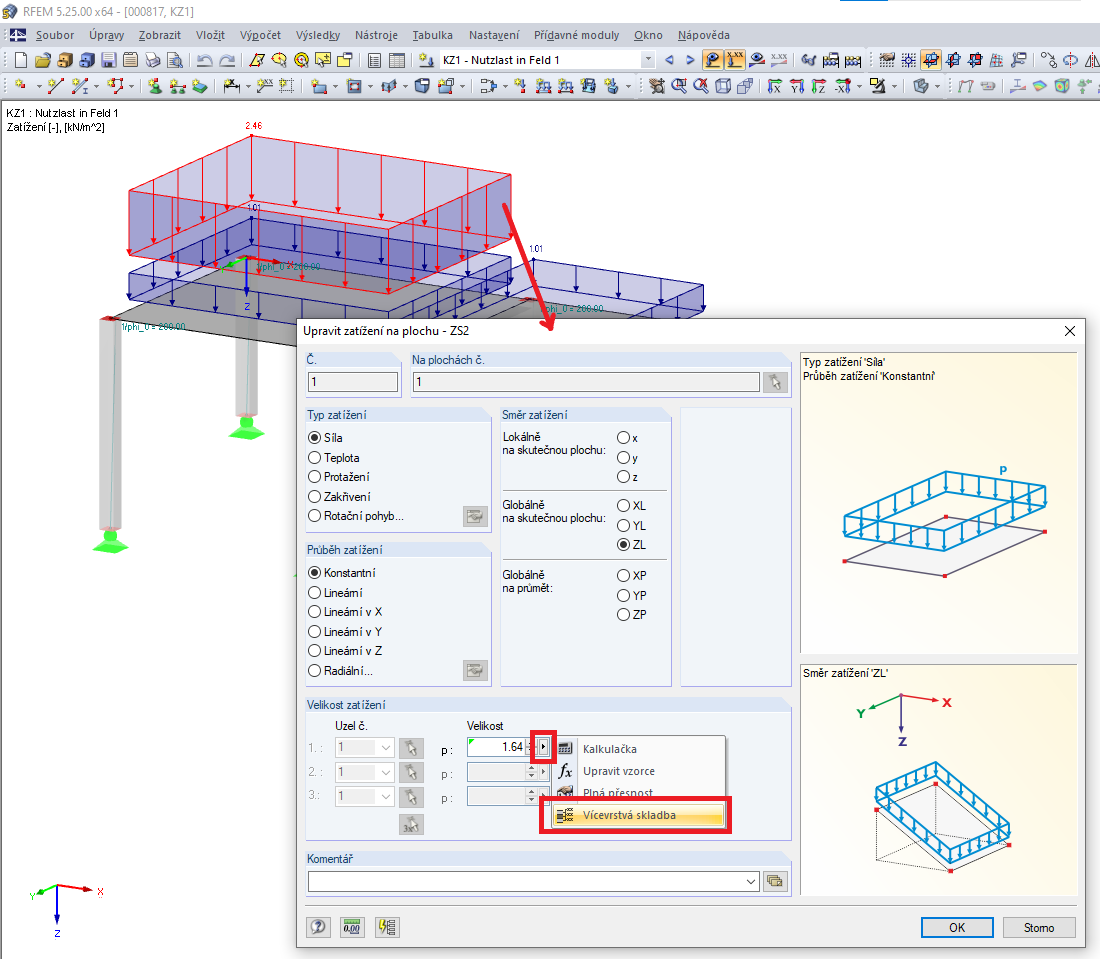
Task: Click the OK button
Action: pyautogui.click(x=957, y=927)
